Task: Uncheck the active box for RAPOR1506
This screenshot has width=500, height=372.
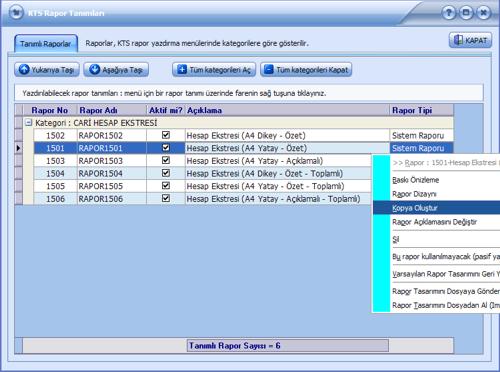Action: (166, 198)
